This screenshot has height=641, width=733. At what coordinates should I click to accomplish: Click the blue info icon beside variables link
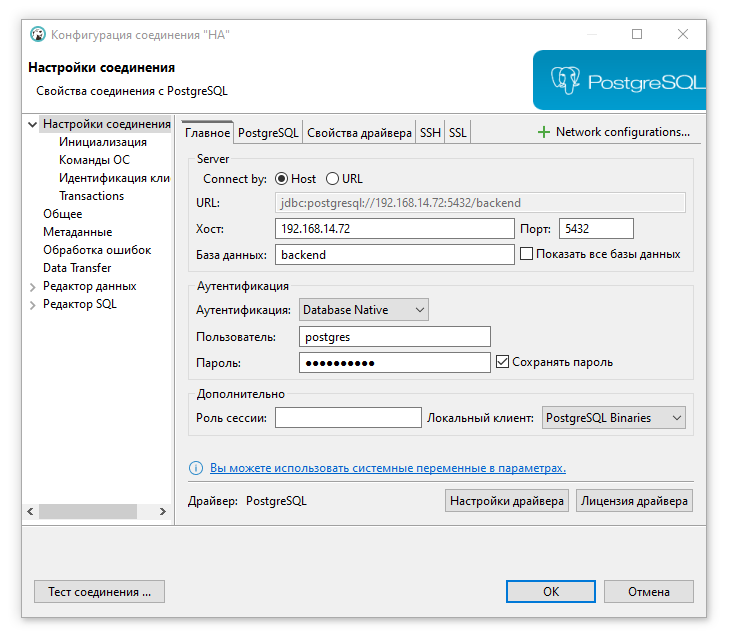(196, 468)
